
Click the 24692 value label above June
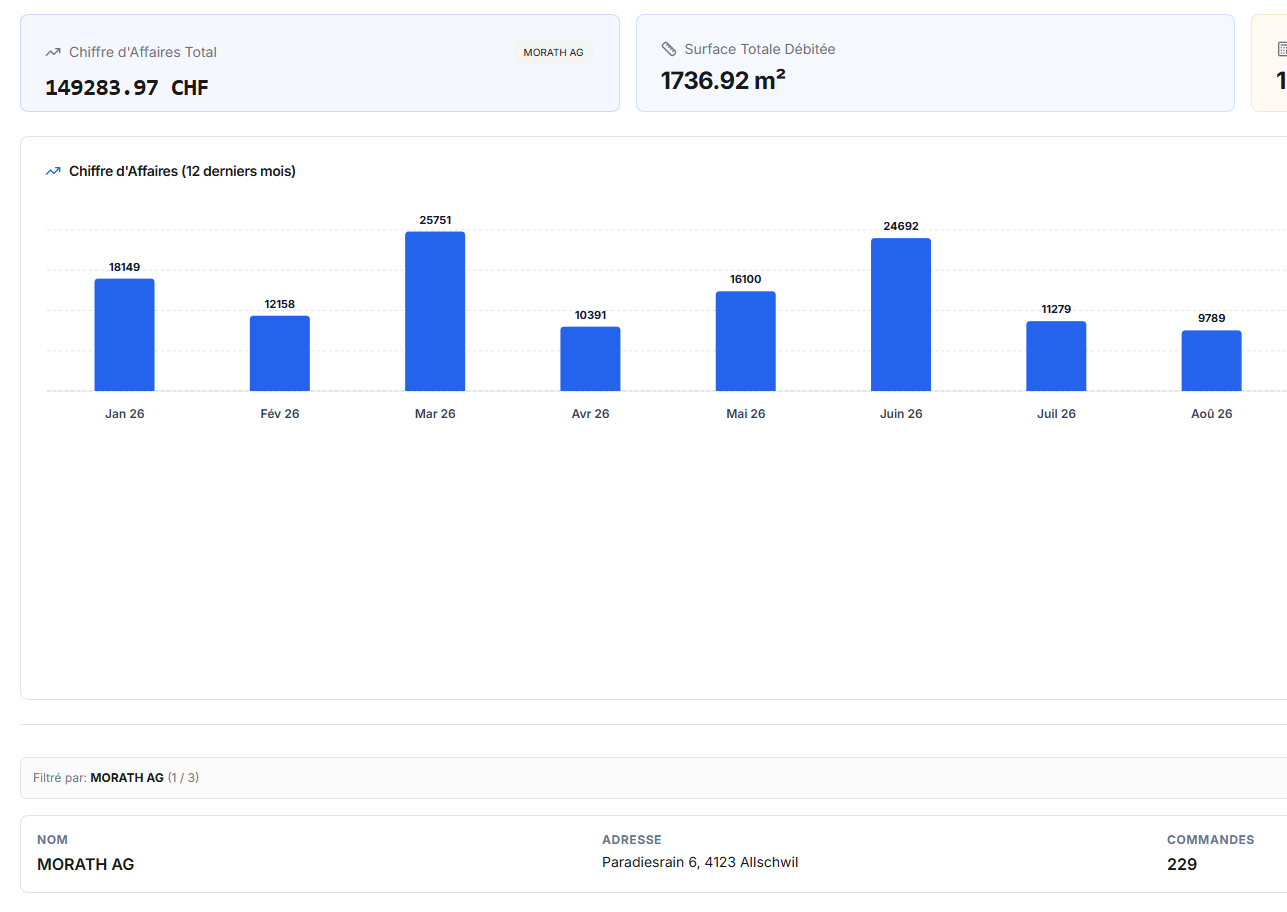[901, 226]
